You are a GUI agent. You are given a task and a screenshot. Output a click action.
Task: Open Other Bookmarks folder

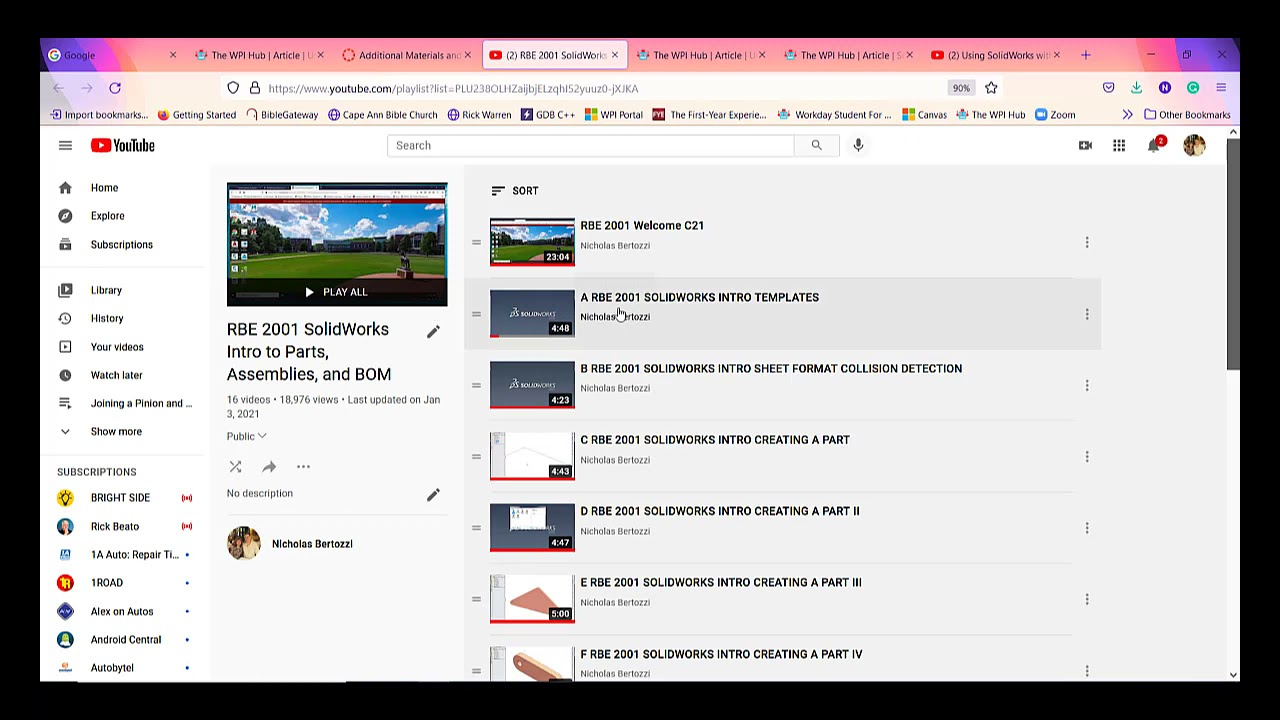pos(1187,115)
